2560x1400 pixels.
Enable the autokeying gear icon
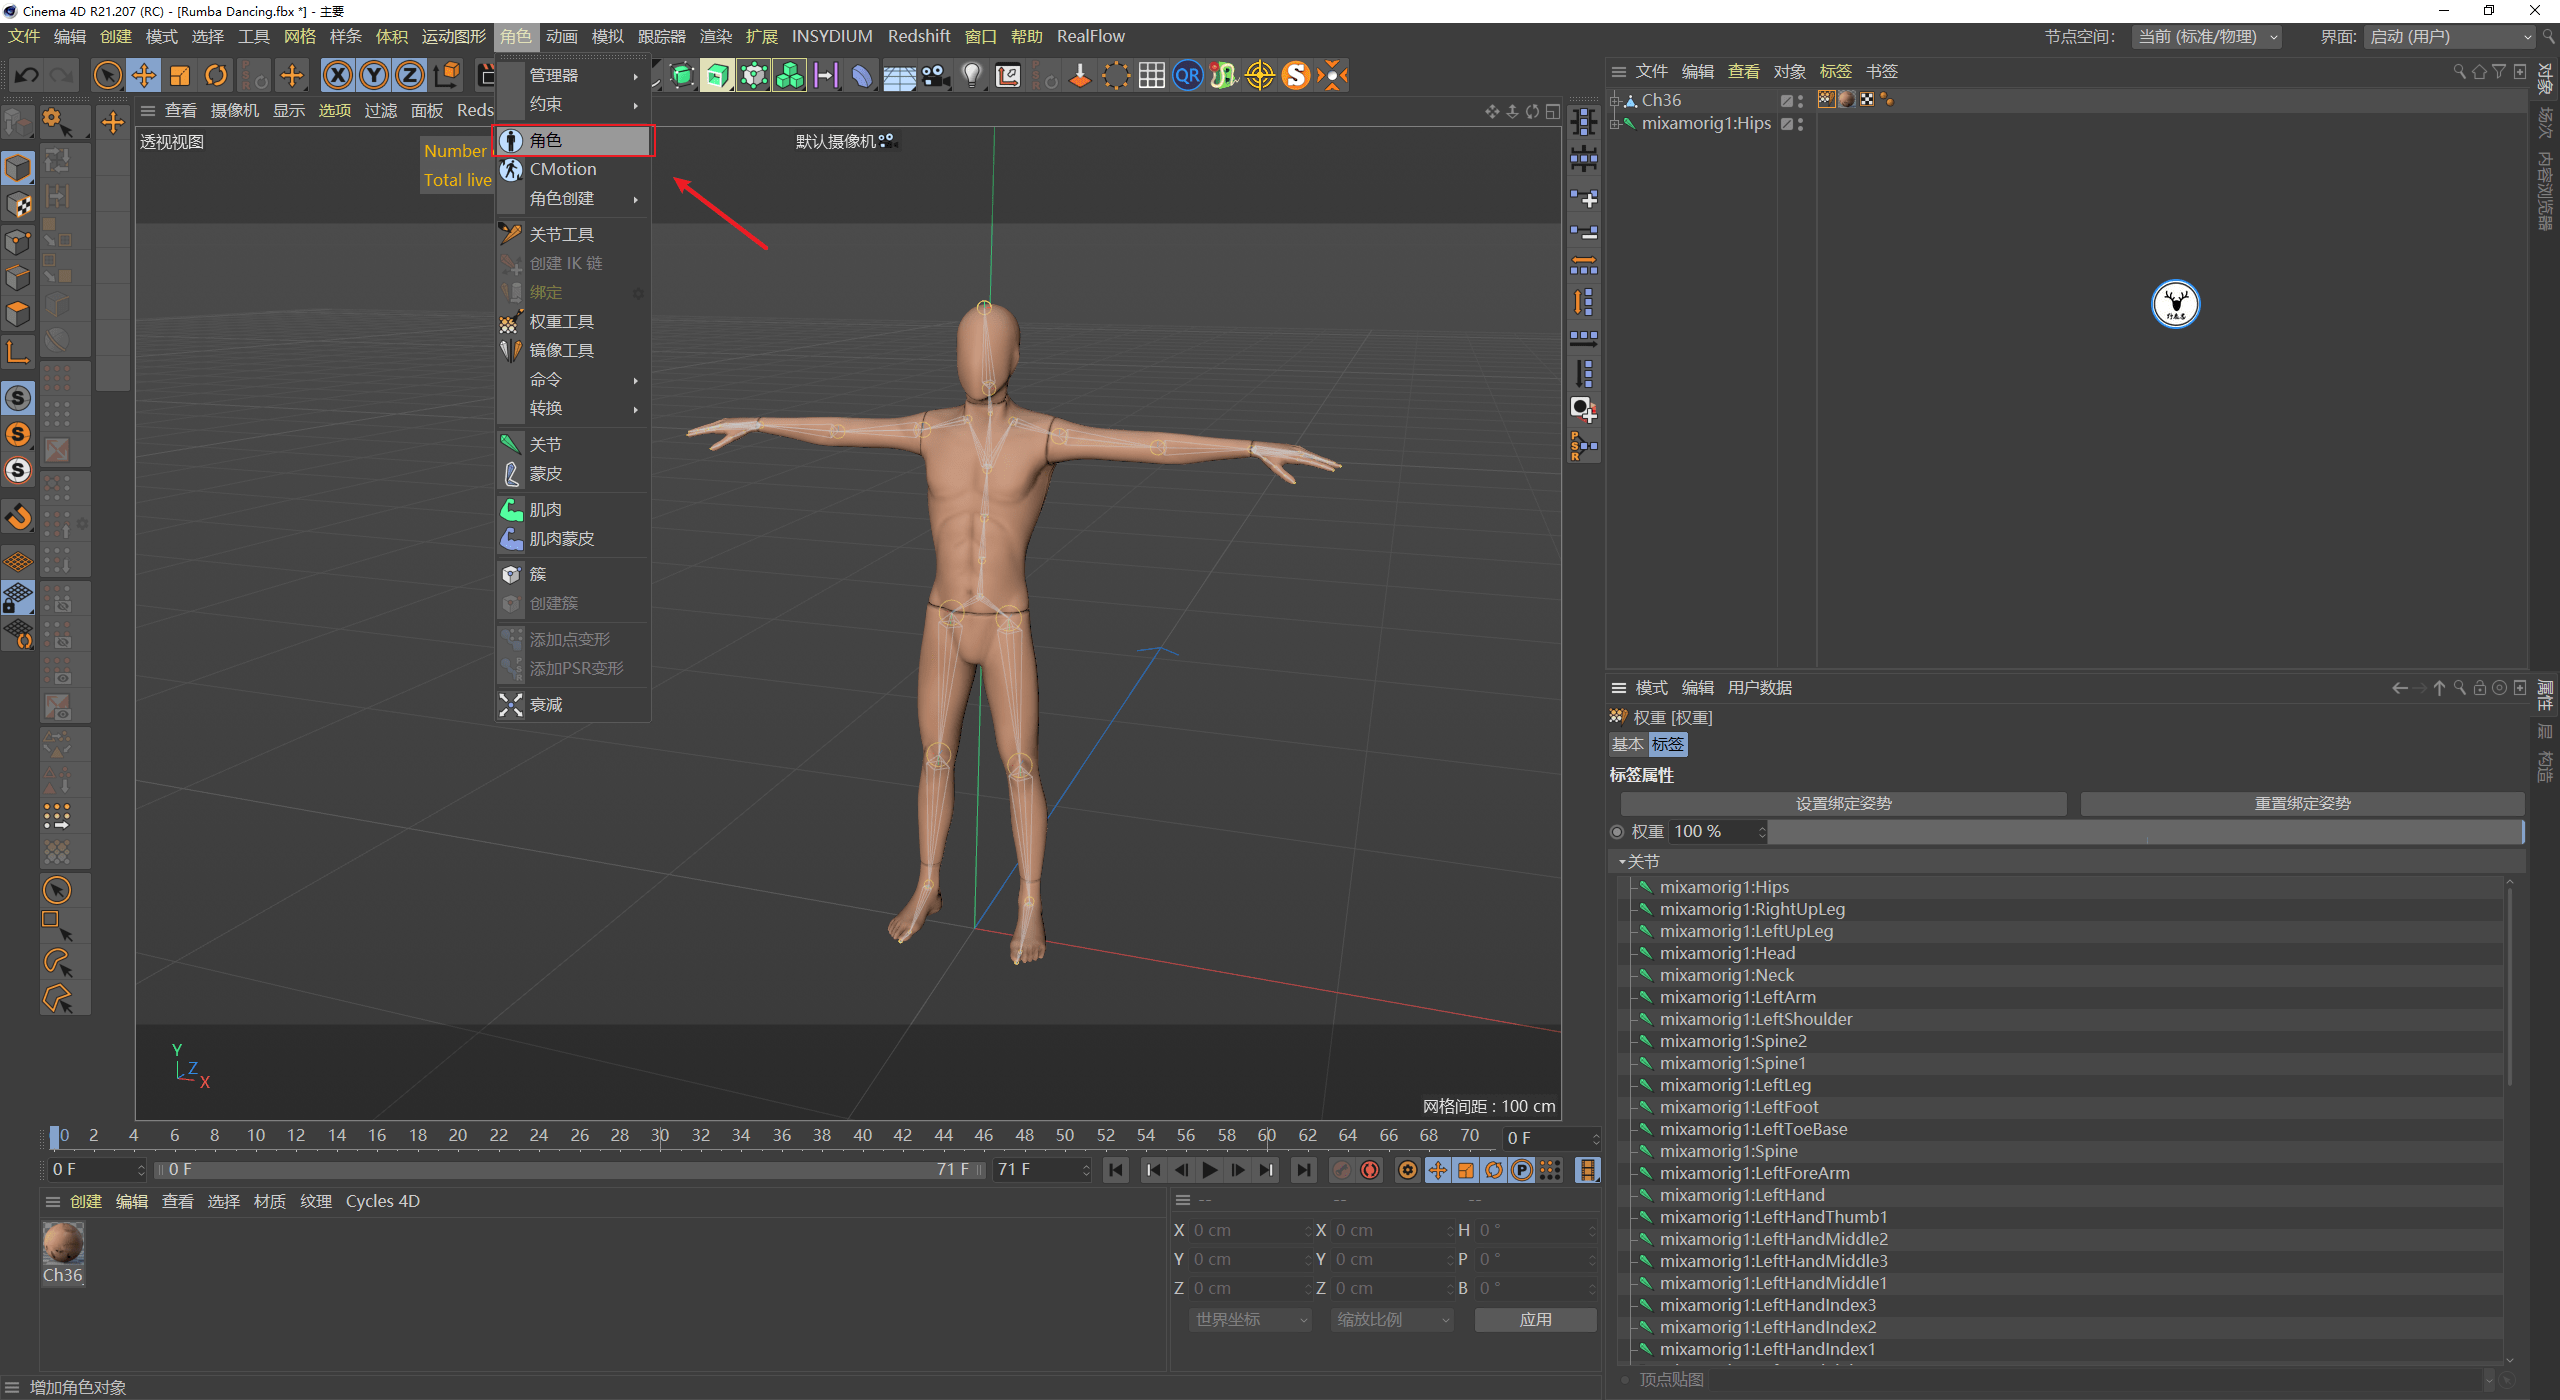click(x=1407, y=1169)
